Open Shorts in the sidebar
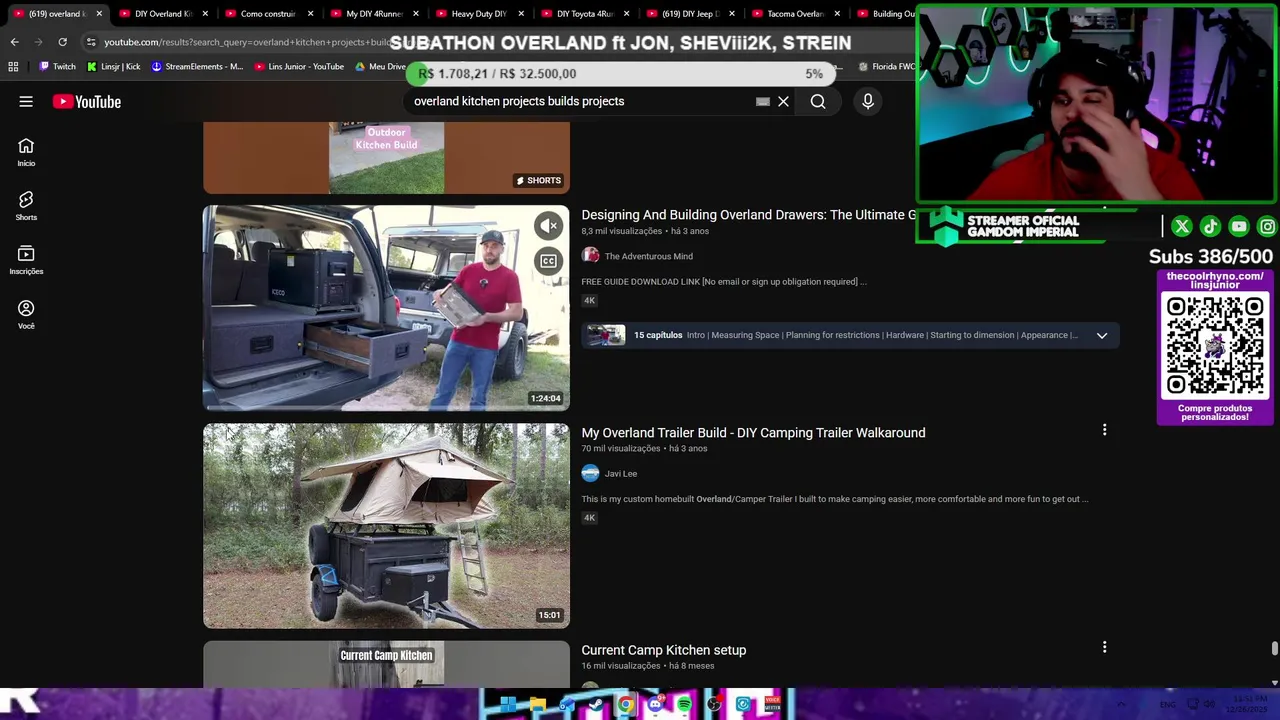 (x=26, y=206)
